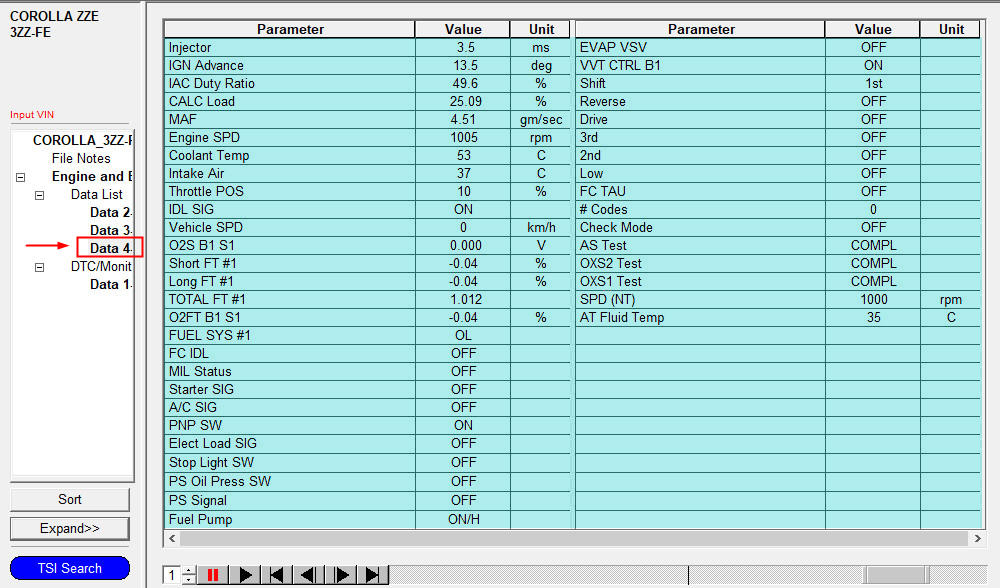The image size is (1000, 588).
Task: Step one frame forward
Action: 341,575
